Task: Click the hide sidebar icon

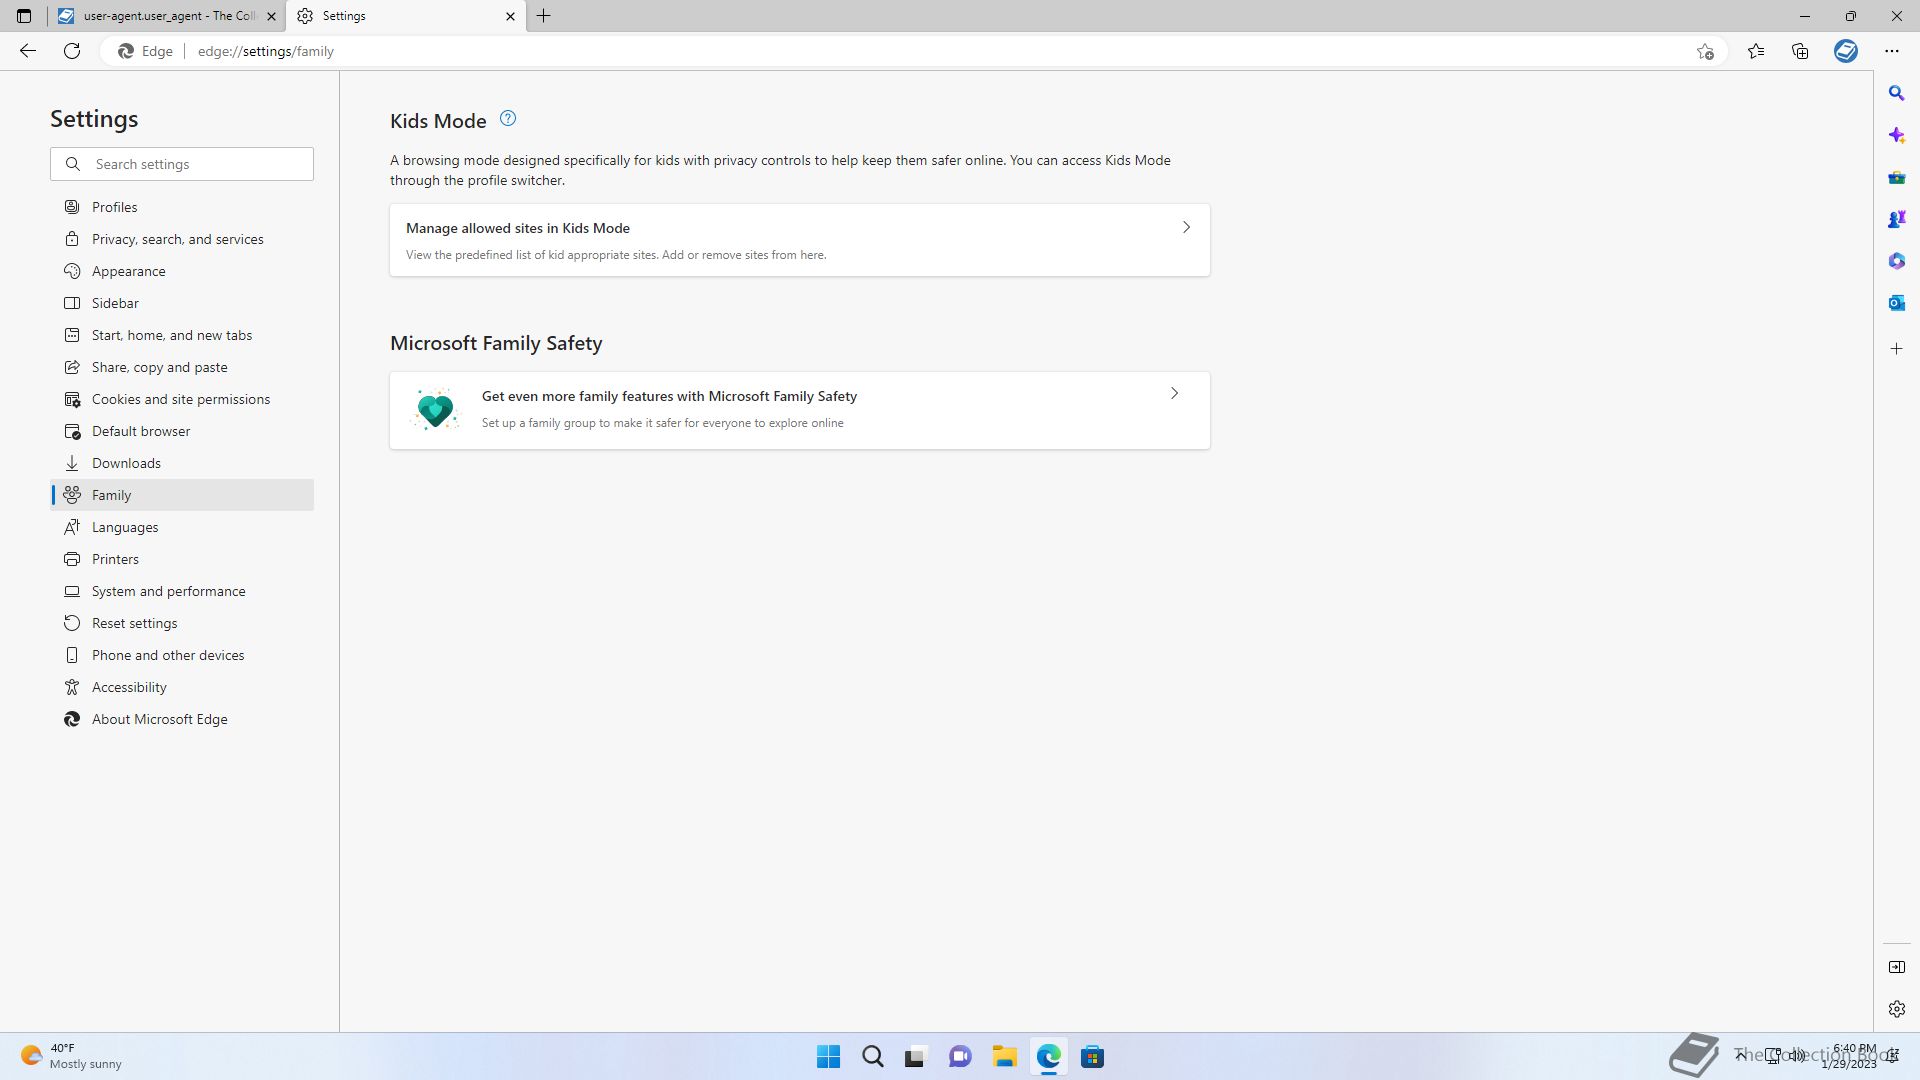Action: [1897, 967]
